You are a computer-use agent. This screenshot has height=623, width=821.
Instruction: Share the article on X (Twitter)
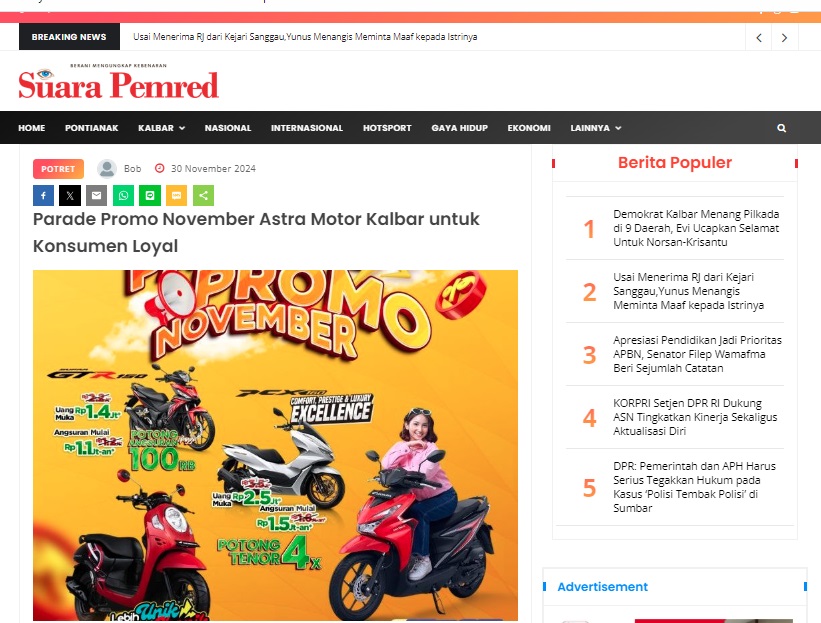click(70, 196)
